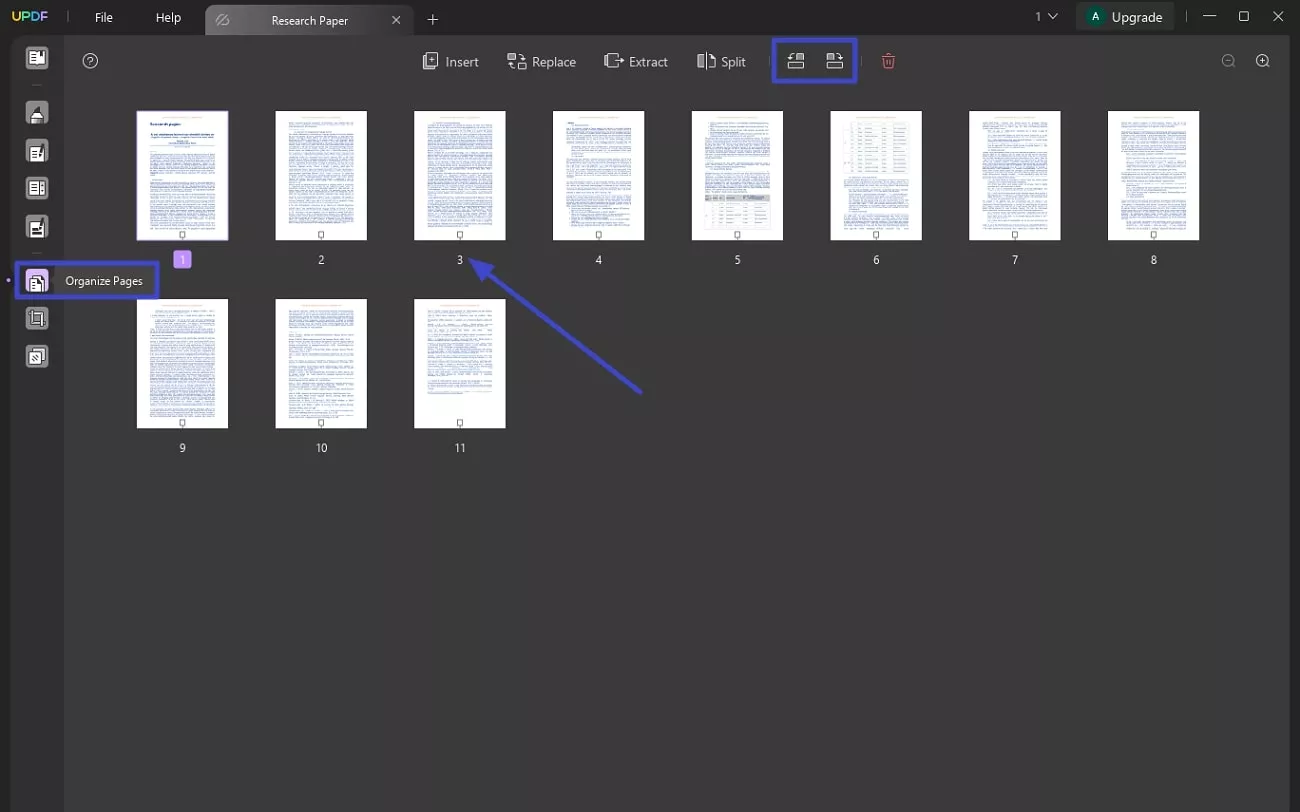1300x812 pixels.
Task: Delete the selected page with trash icon
Action: (888, 61)
